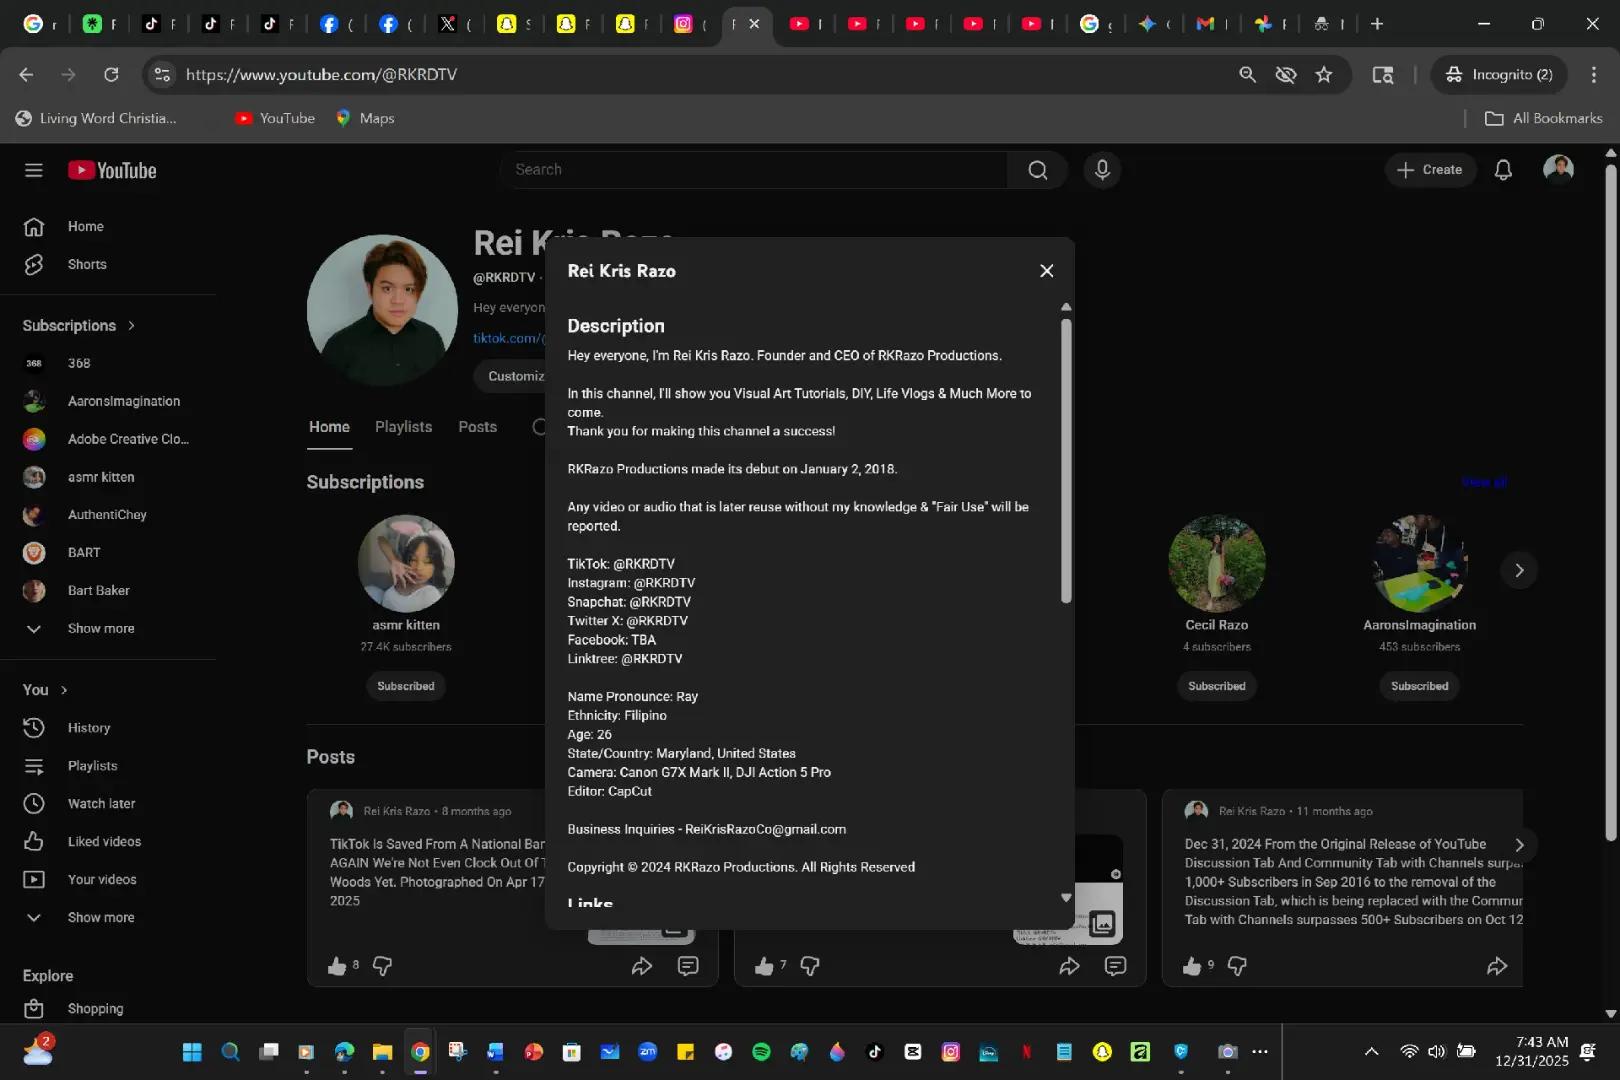
Task: Expand You section chevron
Action: click(64, 690)
